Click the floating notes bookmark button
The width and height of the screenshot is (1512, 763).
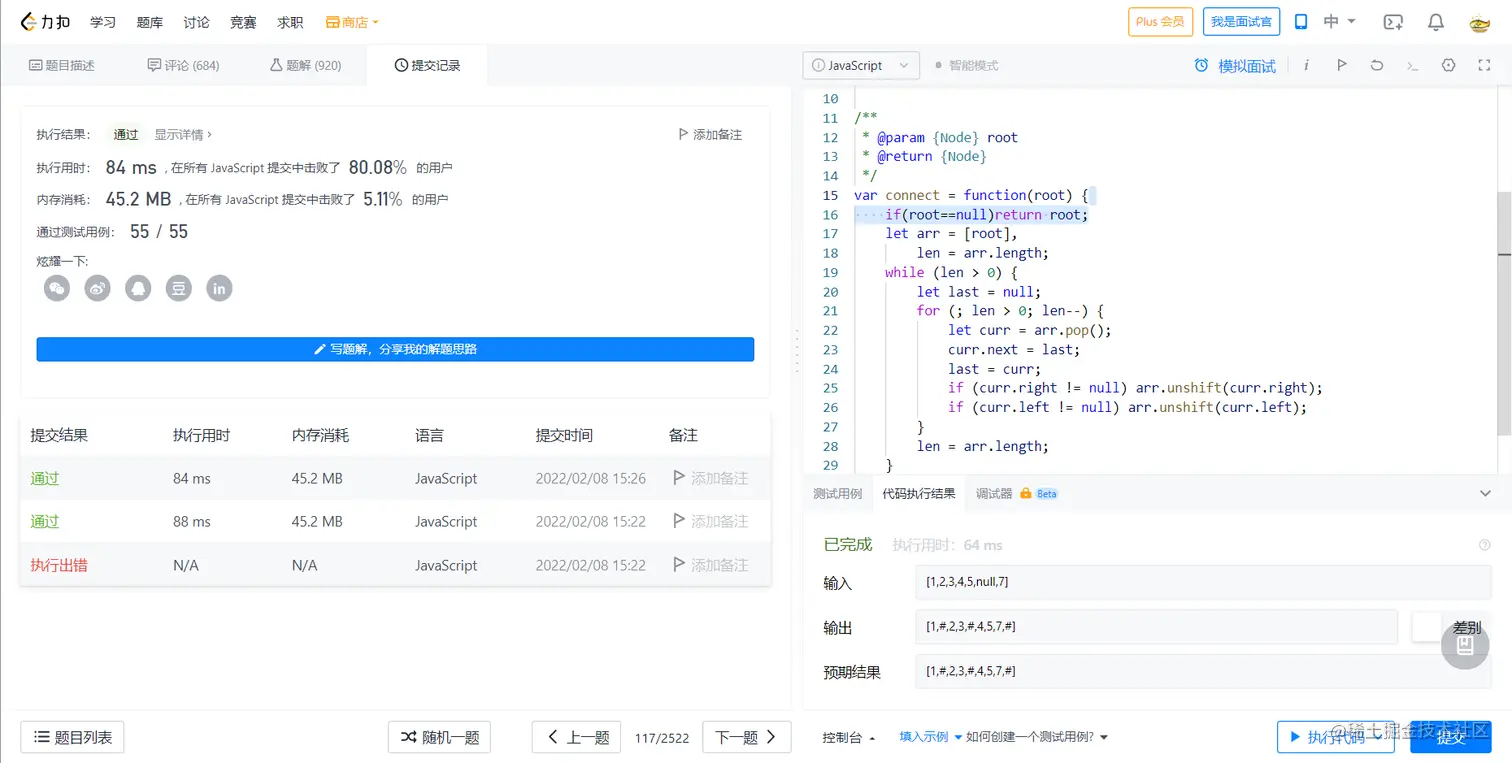click(x=1465, y=645)
